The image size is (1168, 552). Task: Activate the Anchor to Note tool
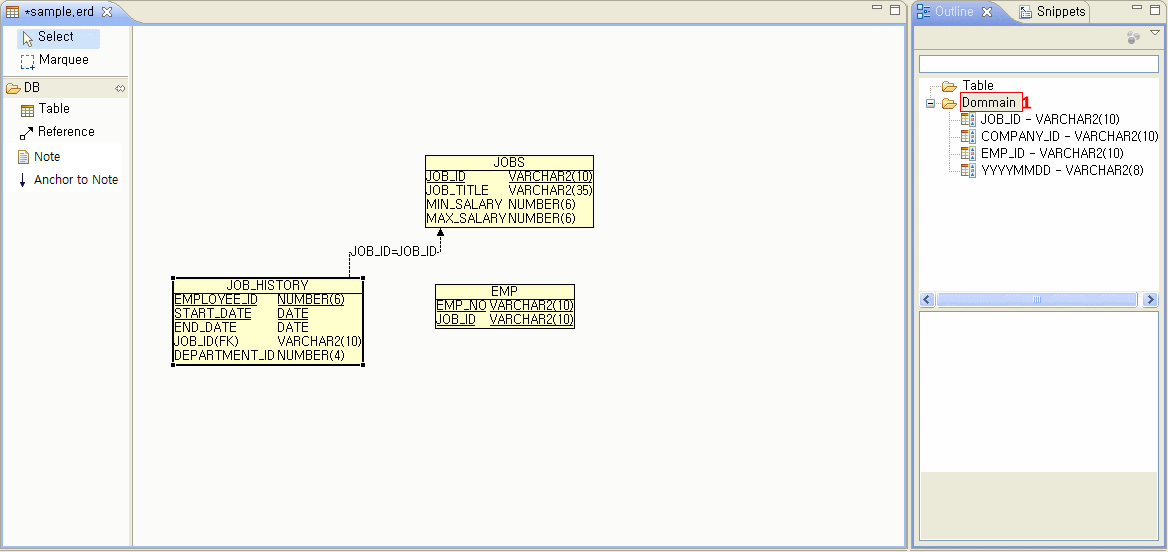pos(75,180)
